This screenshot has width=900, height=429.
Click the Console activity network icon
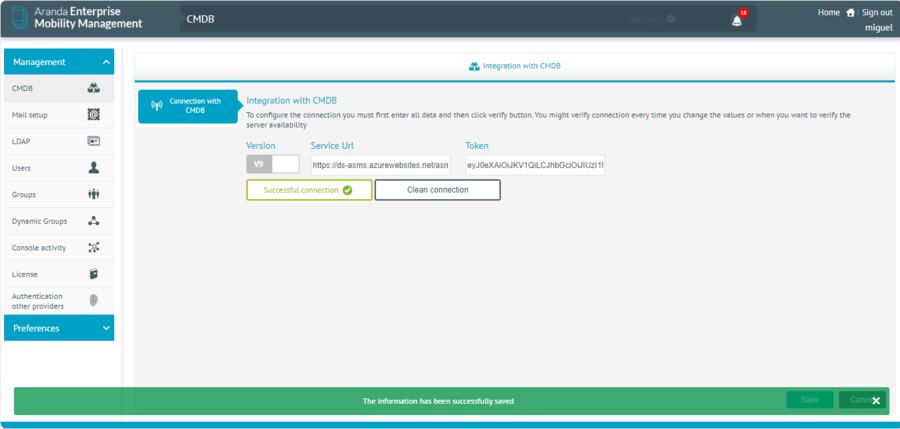click(94, 248)
